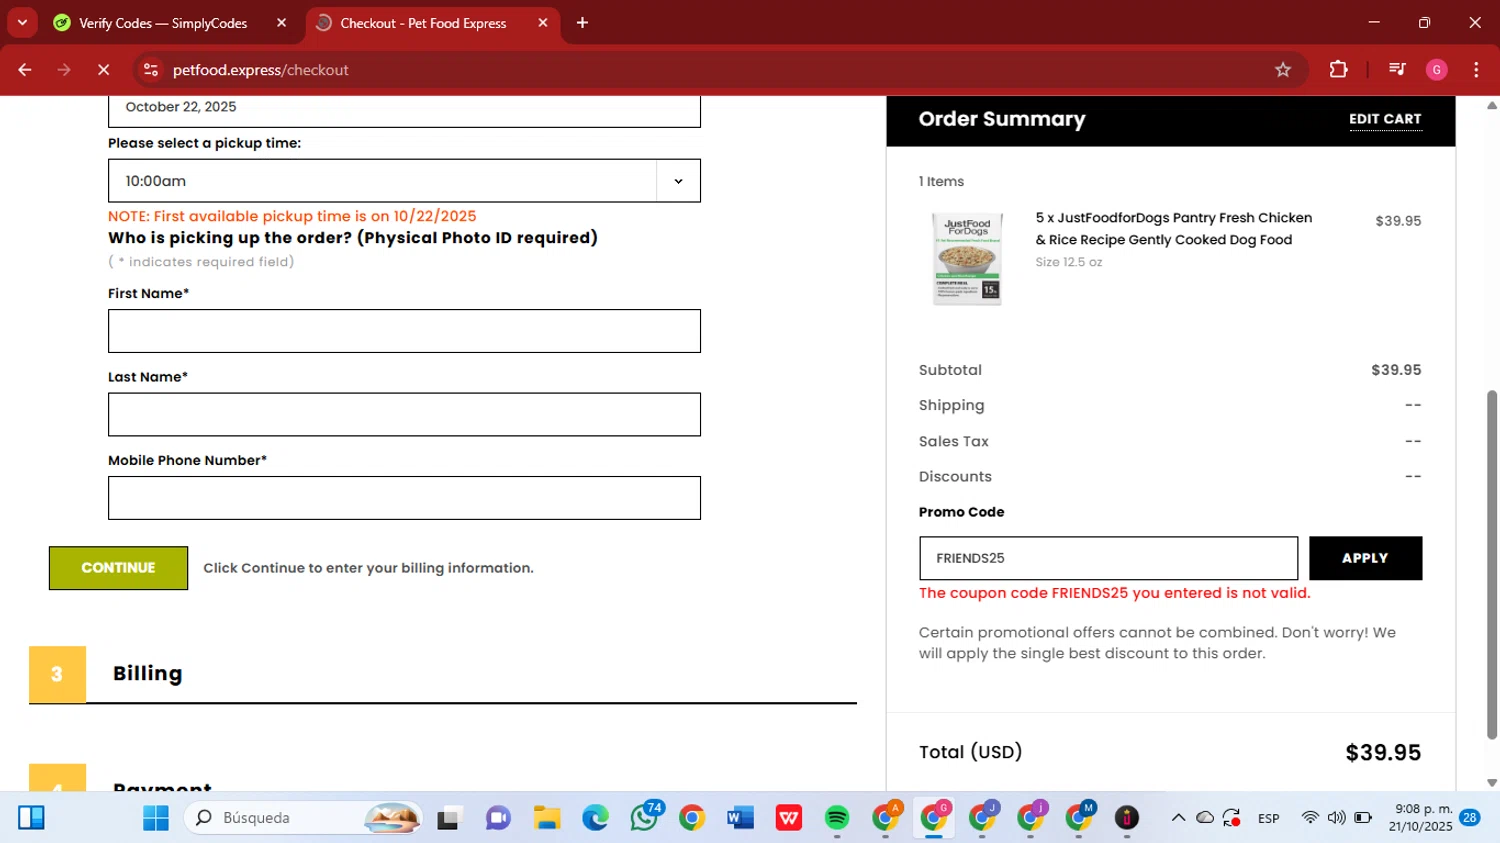
Task: Click the promo code field with FRIENDS25
Action: 1108,558
